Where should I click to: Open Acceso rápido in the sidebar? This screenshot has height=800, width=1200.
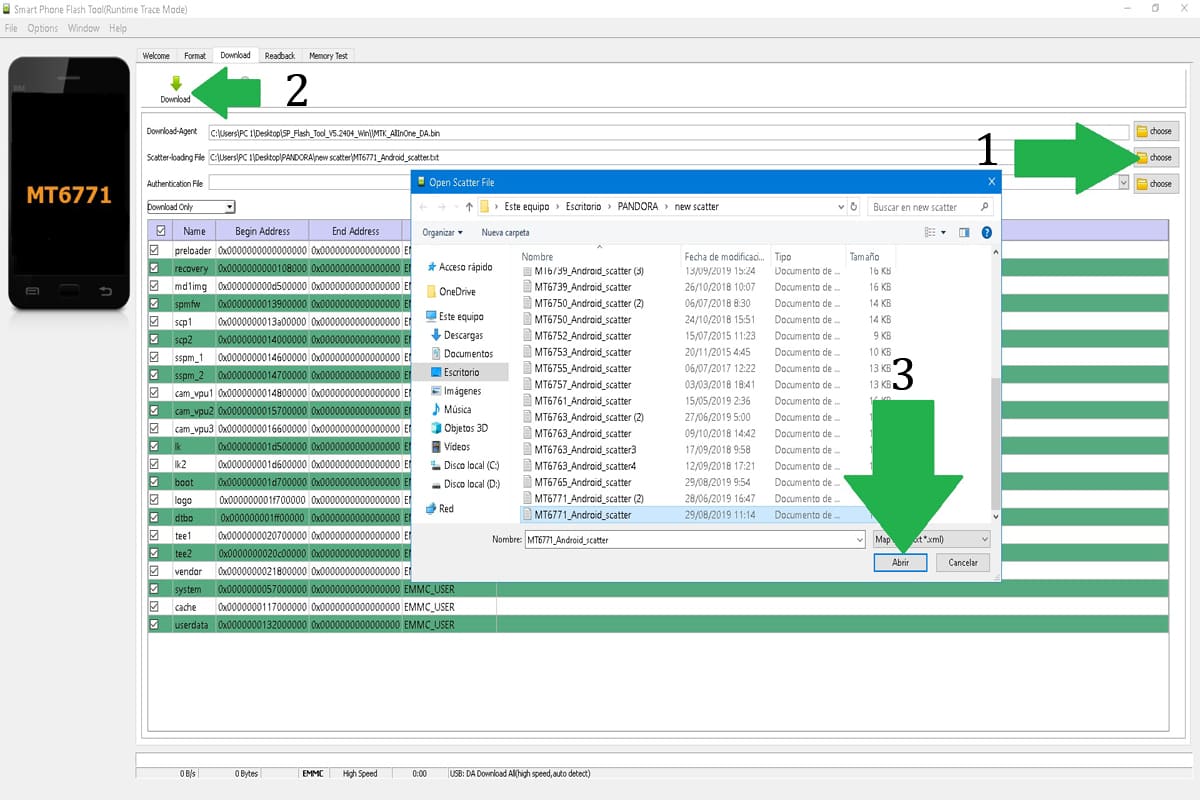point(459,267)
